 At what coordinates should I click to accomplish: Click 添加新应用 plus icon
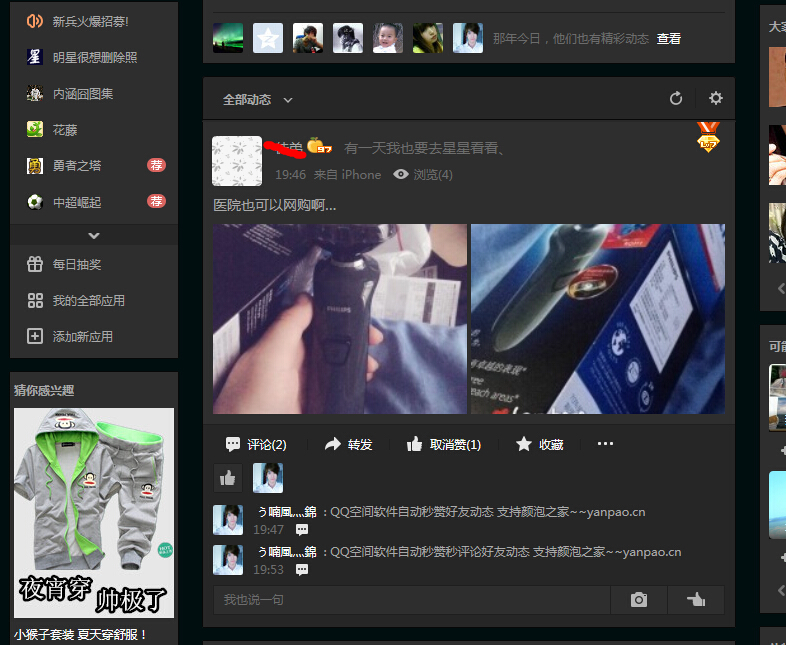35,337
